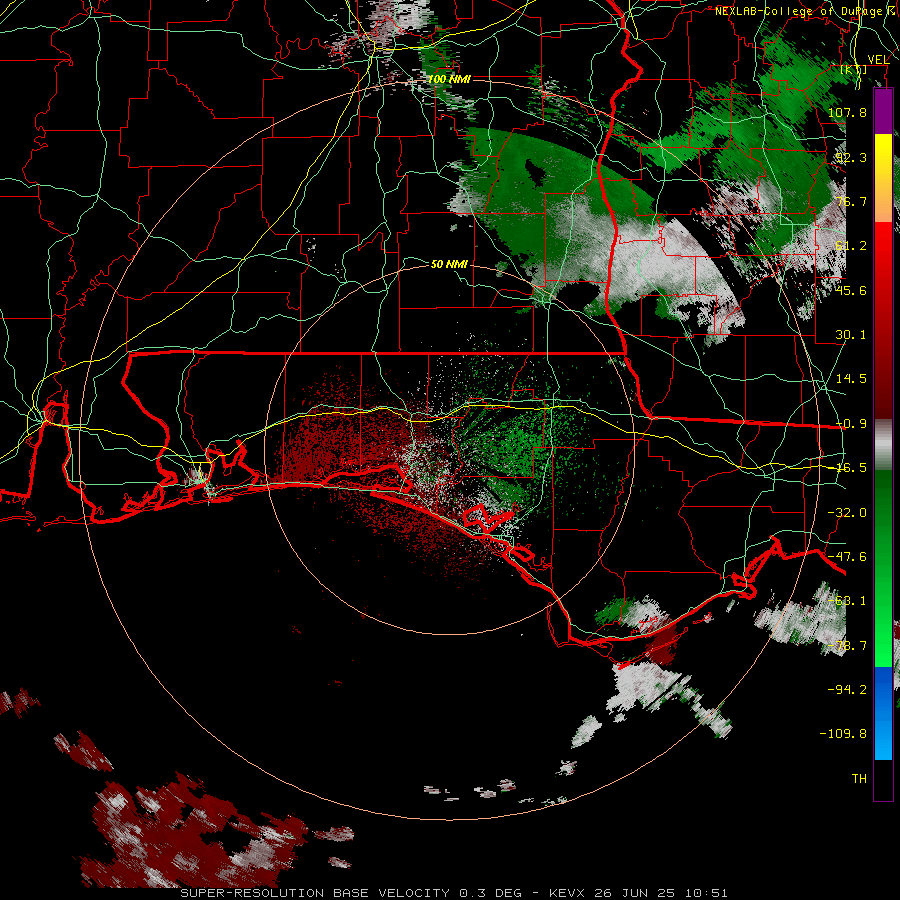Click the 100 NMI range ring label

pos(449,79)
